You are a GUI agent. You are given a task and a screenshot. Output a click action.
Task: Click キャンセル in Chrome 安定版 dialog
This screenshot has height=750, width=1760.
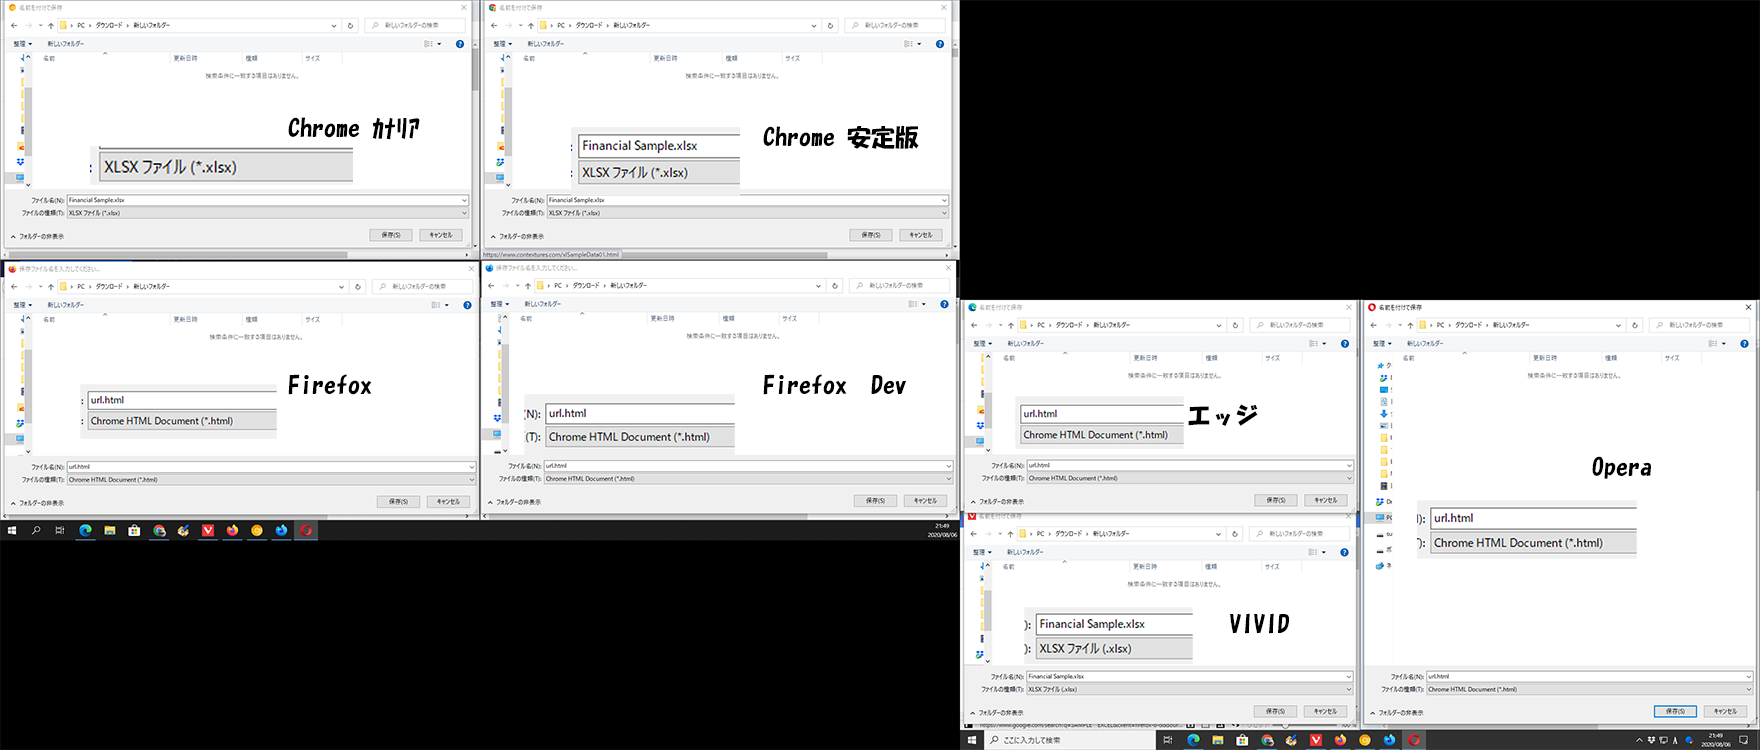[x=921, y=235]
